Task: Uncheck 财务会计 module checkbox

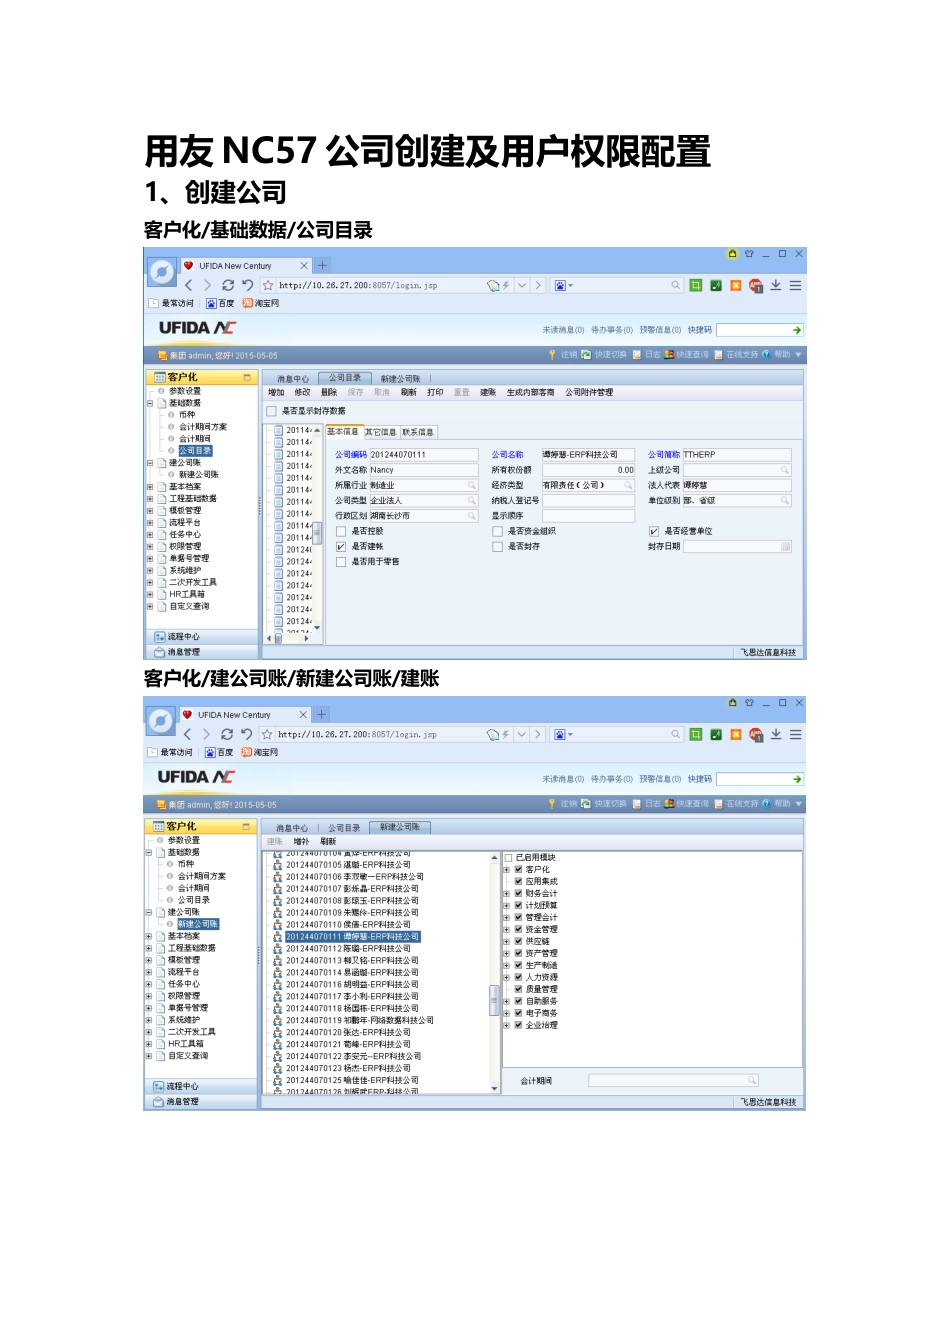Action: coord(518,894)
